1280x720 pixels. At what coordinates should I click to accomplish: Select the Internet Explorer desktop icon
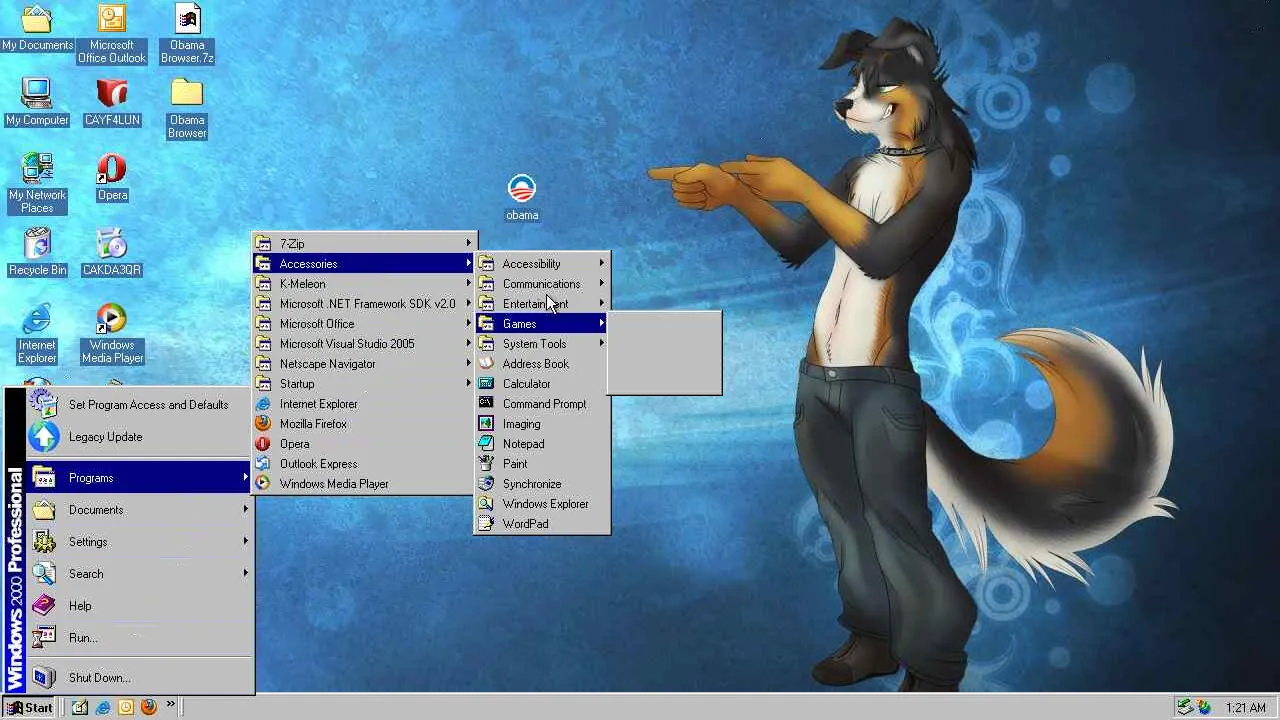[37, 334]
